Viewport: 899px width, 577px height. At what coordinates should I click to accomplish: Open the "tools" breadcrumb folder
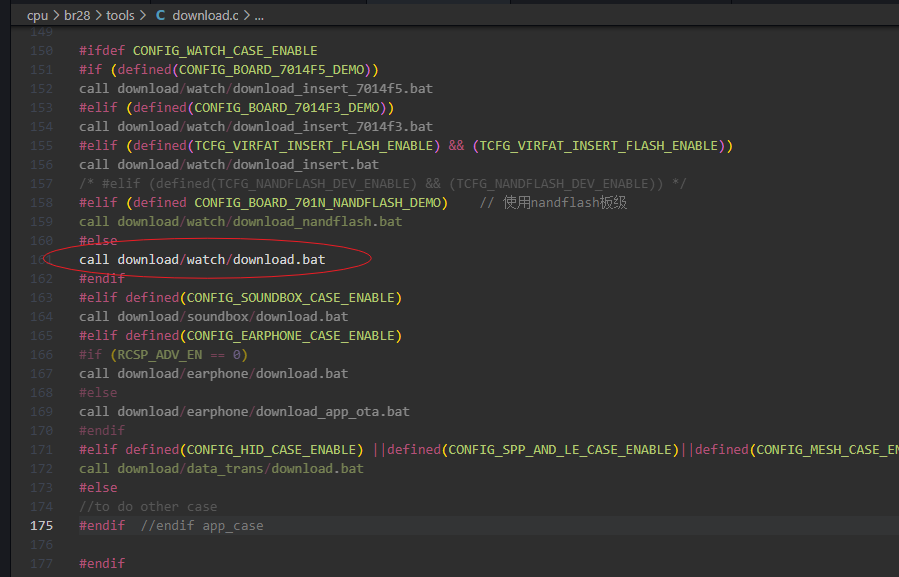tap(120, 15)
